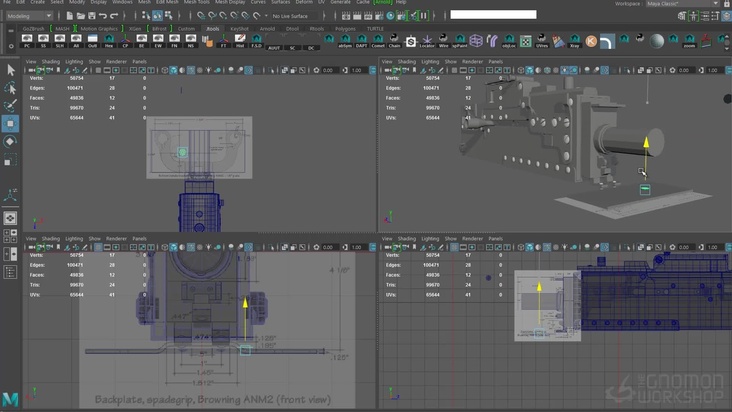
Task: Choose the Rotate tool in the toolbox
Action: click(10, 142)
